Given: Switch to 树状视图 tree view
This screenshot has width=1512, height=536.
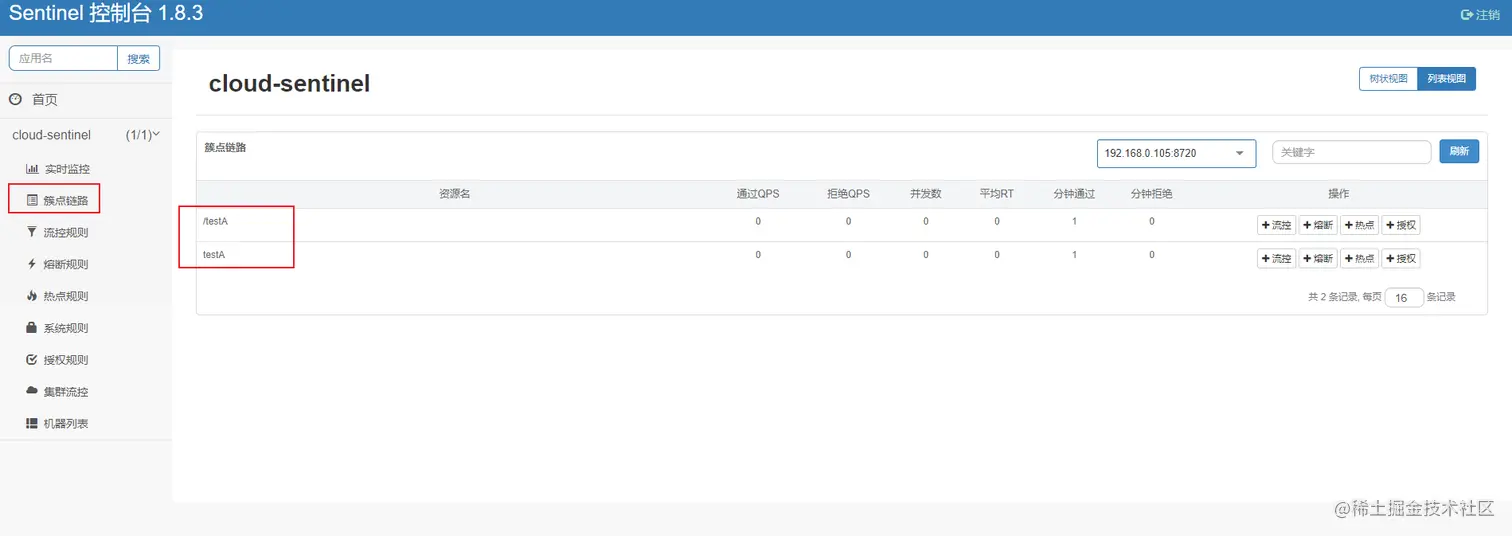Looking at the screenshot, I should click(x=1388, y=79).
